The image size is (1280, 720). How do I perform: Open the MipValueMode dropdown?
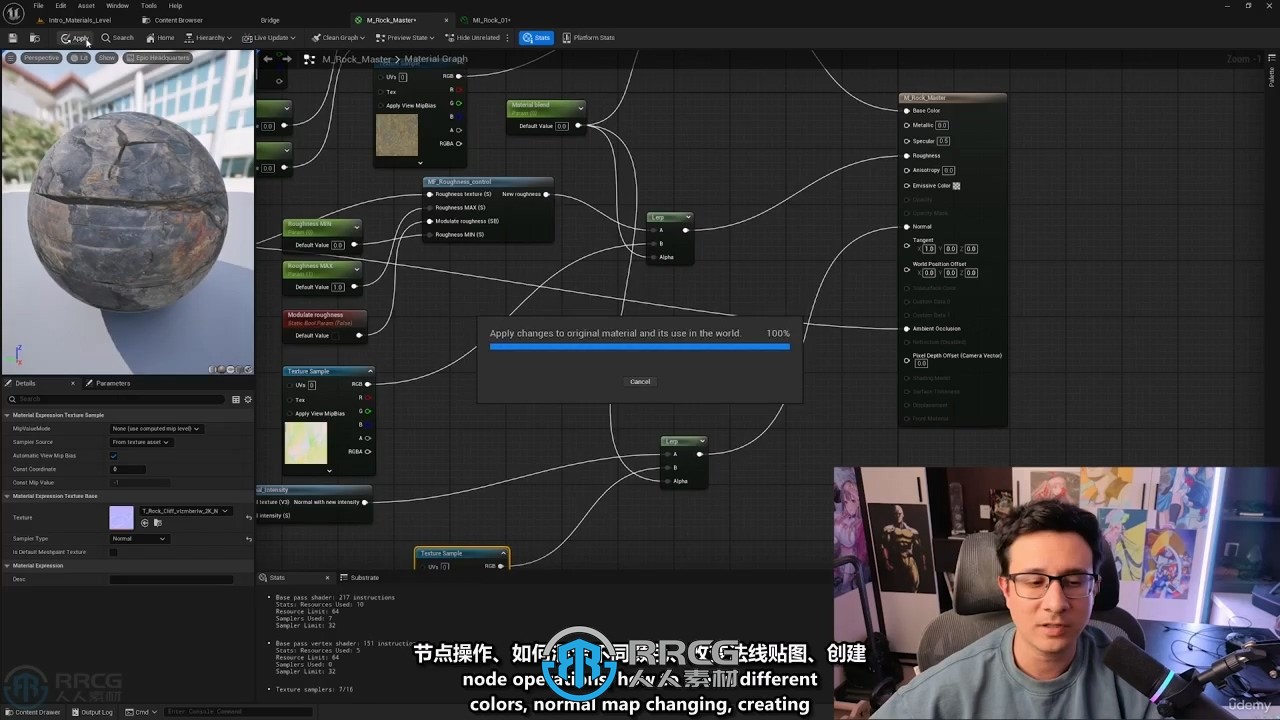156,428
